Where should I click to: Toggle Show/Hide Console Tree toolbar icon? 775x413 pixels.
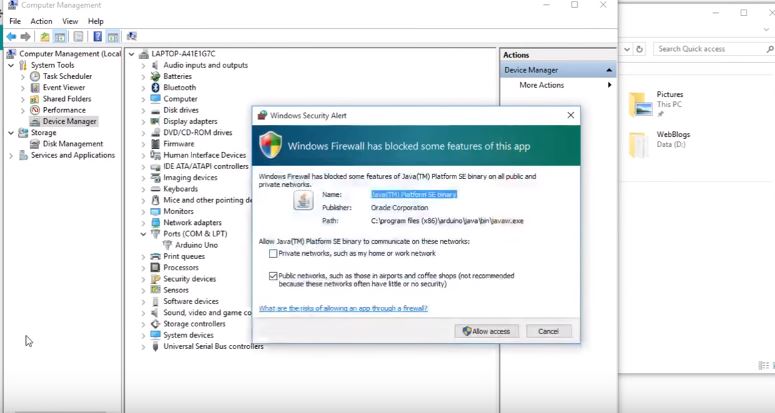[x=60, y=37]
